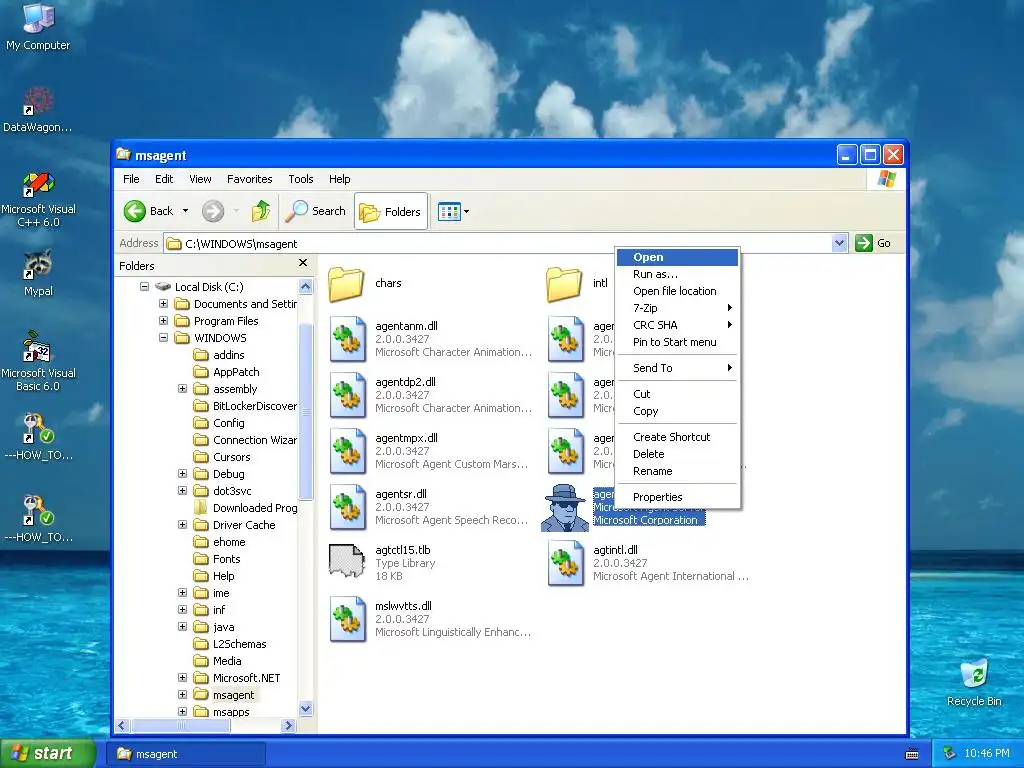
Task: Collapse the Local Disk (C:) tree node
Action: (144, 287)
